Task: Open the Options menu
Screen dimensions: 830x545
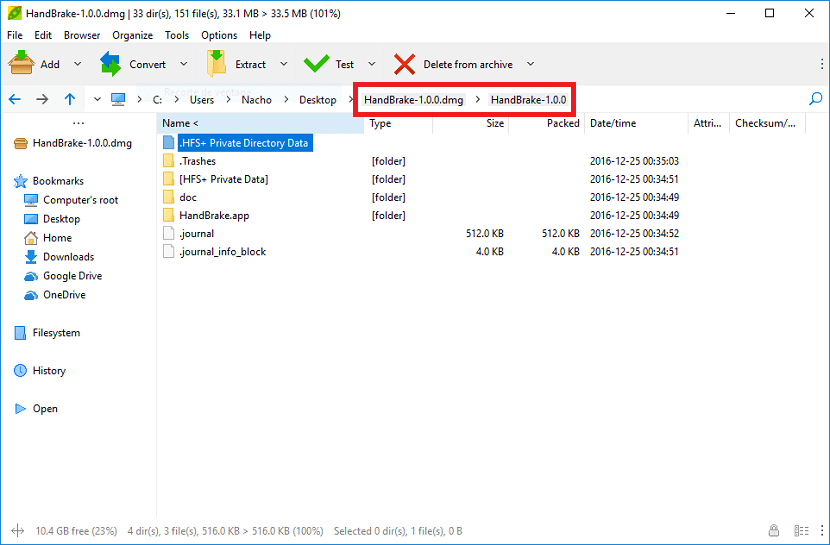Action: (x=219, y=35)
